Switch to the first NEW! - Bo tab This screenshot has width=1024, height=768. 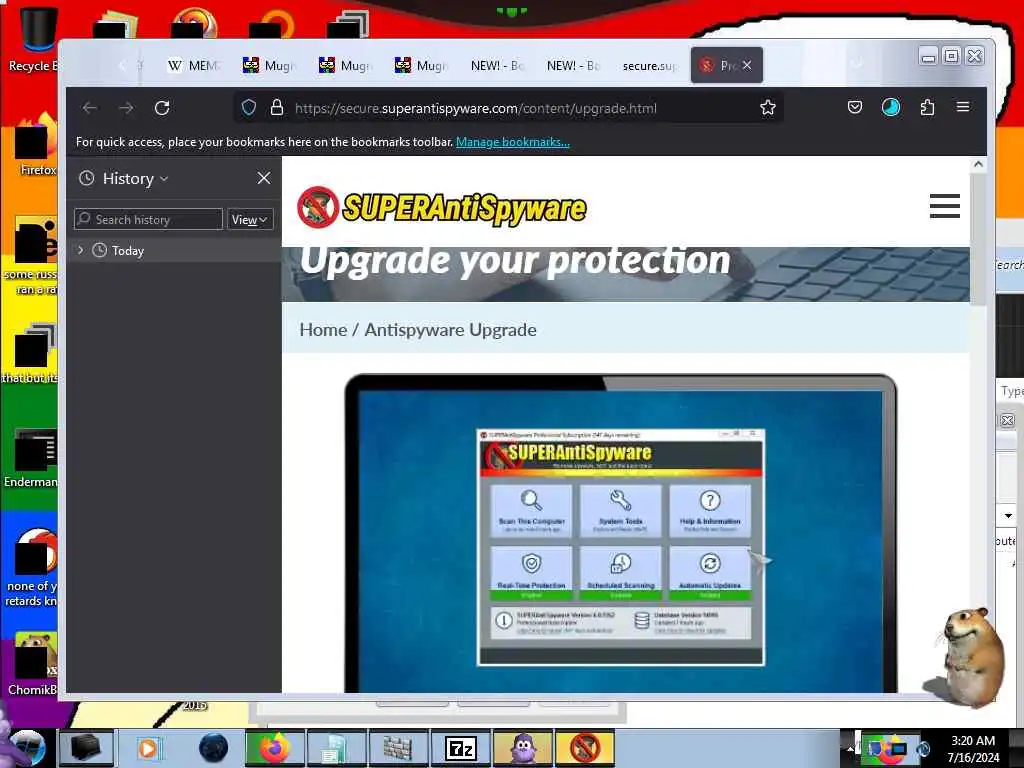coord(497,65)
